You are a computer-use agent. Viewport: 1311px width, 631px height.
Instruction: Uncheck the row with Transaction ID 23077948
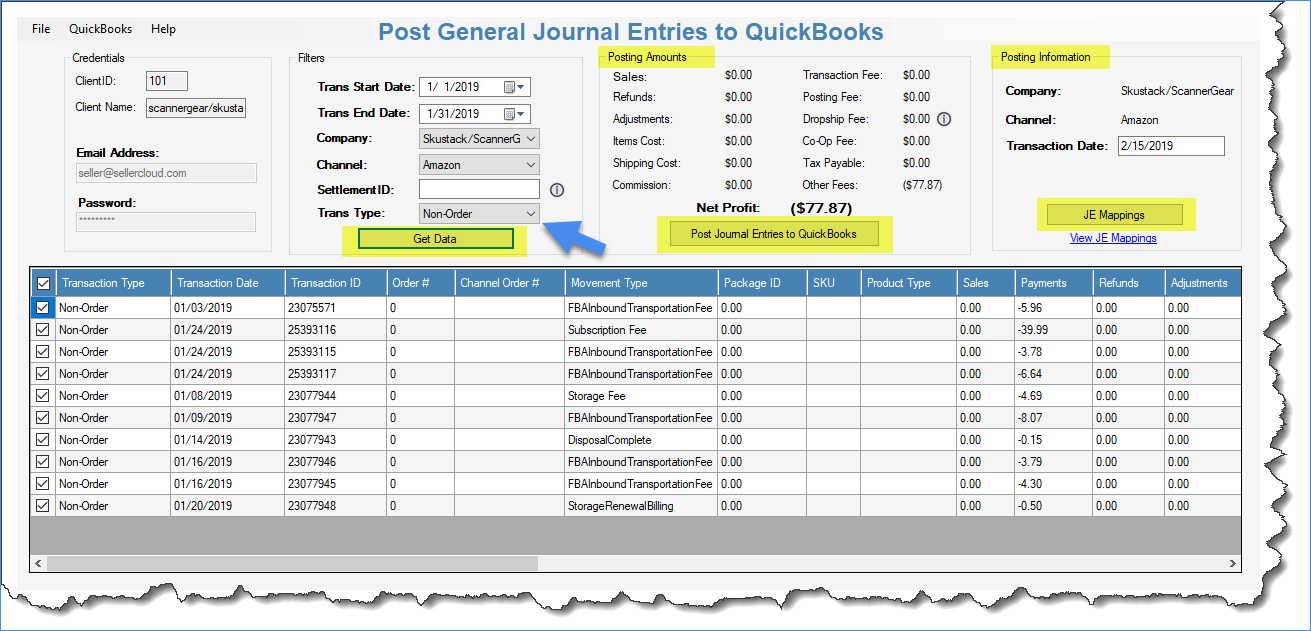coord(43,506)
